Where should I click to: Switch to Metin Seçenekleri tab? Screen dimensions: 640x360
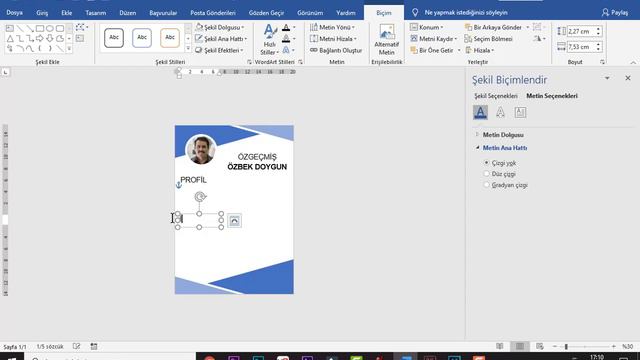[552, 96]
